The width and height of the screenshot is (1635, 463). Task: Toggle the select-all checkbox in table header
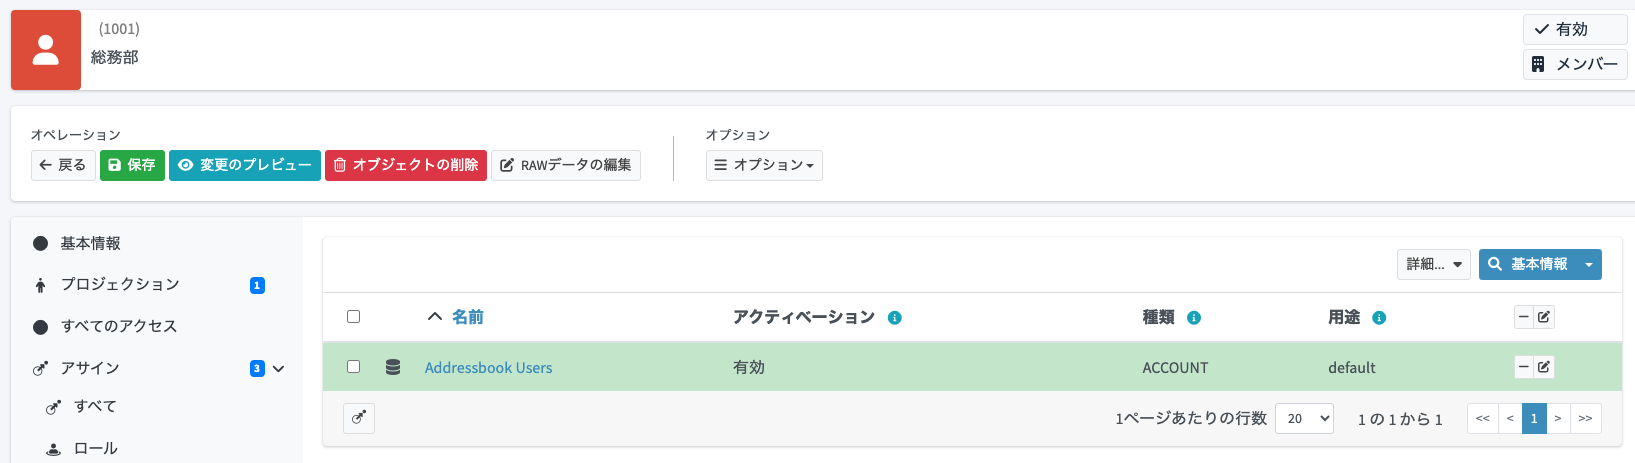click(353, 317)
